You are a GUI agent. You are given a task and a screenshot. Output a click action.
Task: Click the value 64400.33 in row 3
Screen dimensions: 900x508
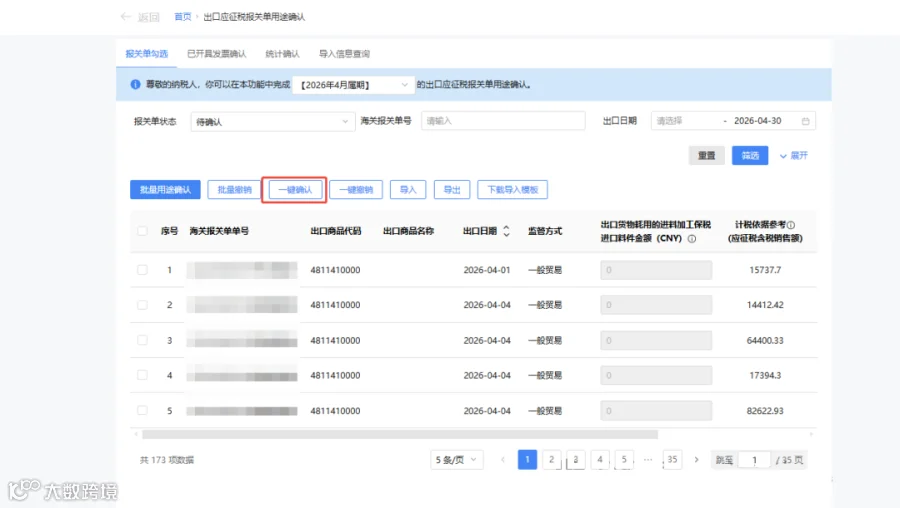[765, 340]
